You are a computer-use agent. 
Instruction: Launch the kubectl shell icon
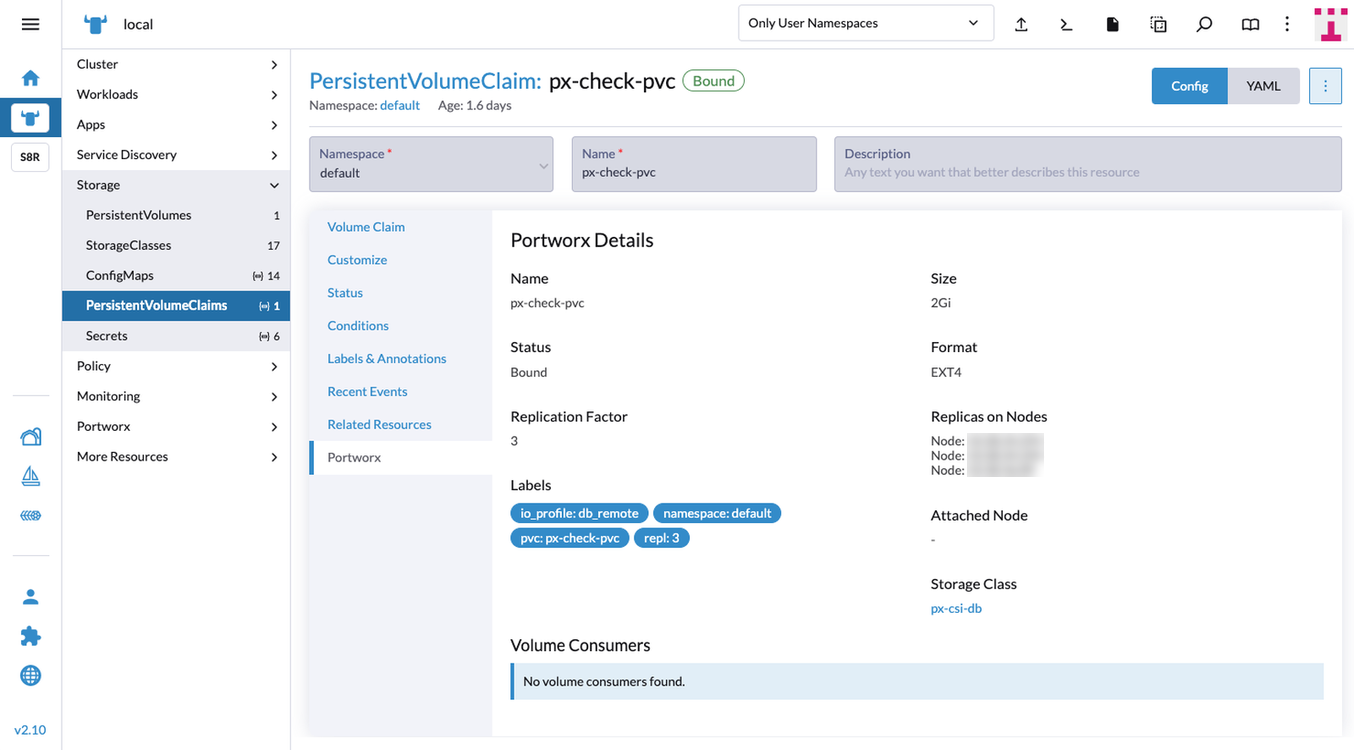1066,24
